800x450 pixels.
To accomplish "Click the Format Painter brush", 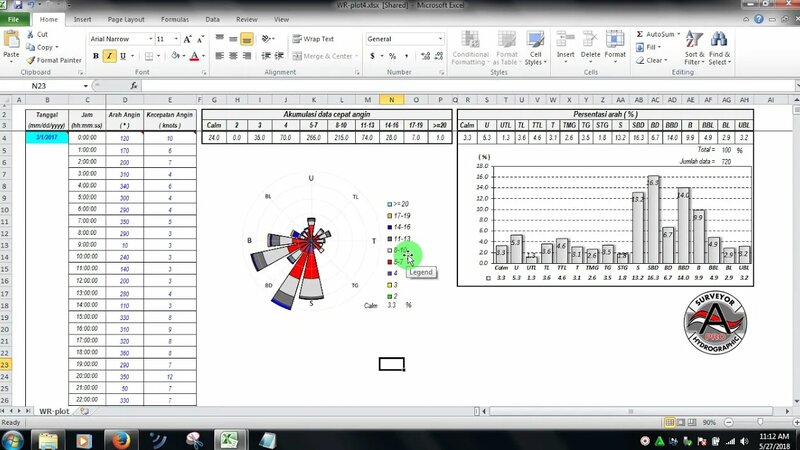I will (31, 60).
